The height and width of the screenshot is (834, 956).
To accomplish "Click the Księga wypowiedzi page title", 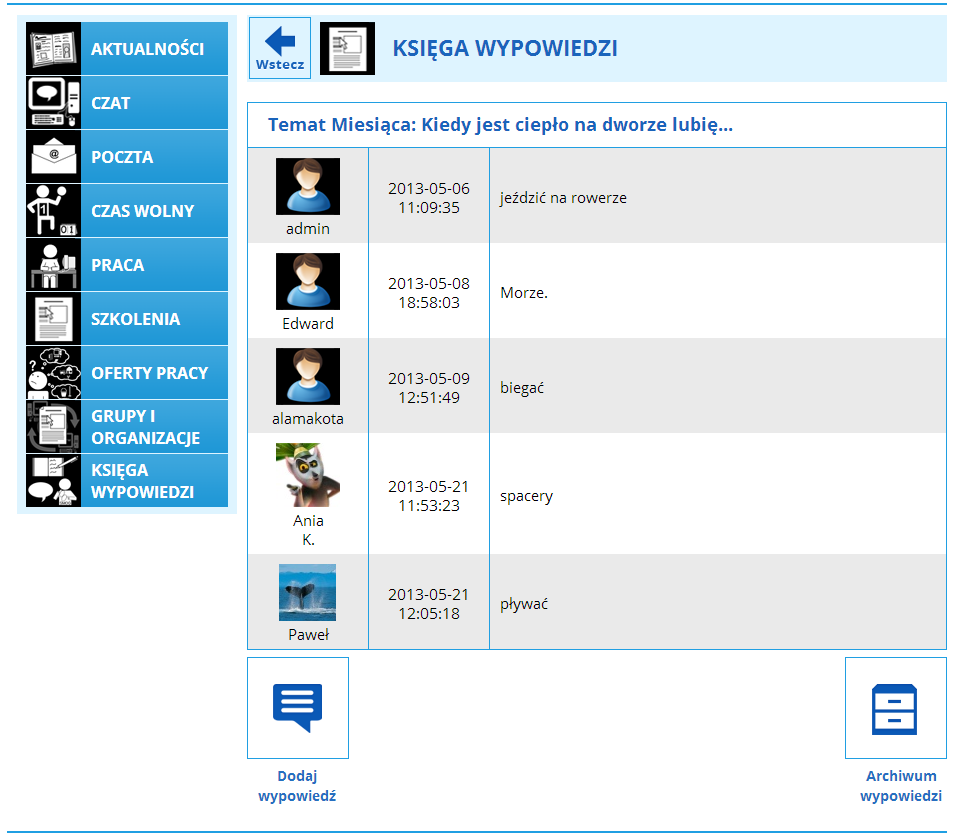I will (x=505, y=48).
